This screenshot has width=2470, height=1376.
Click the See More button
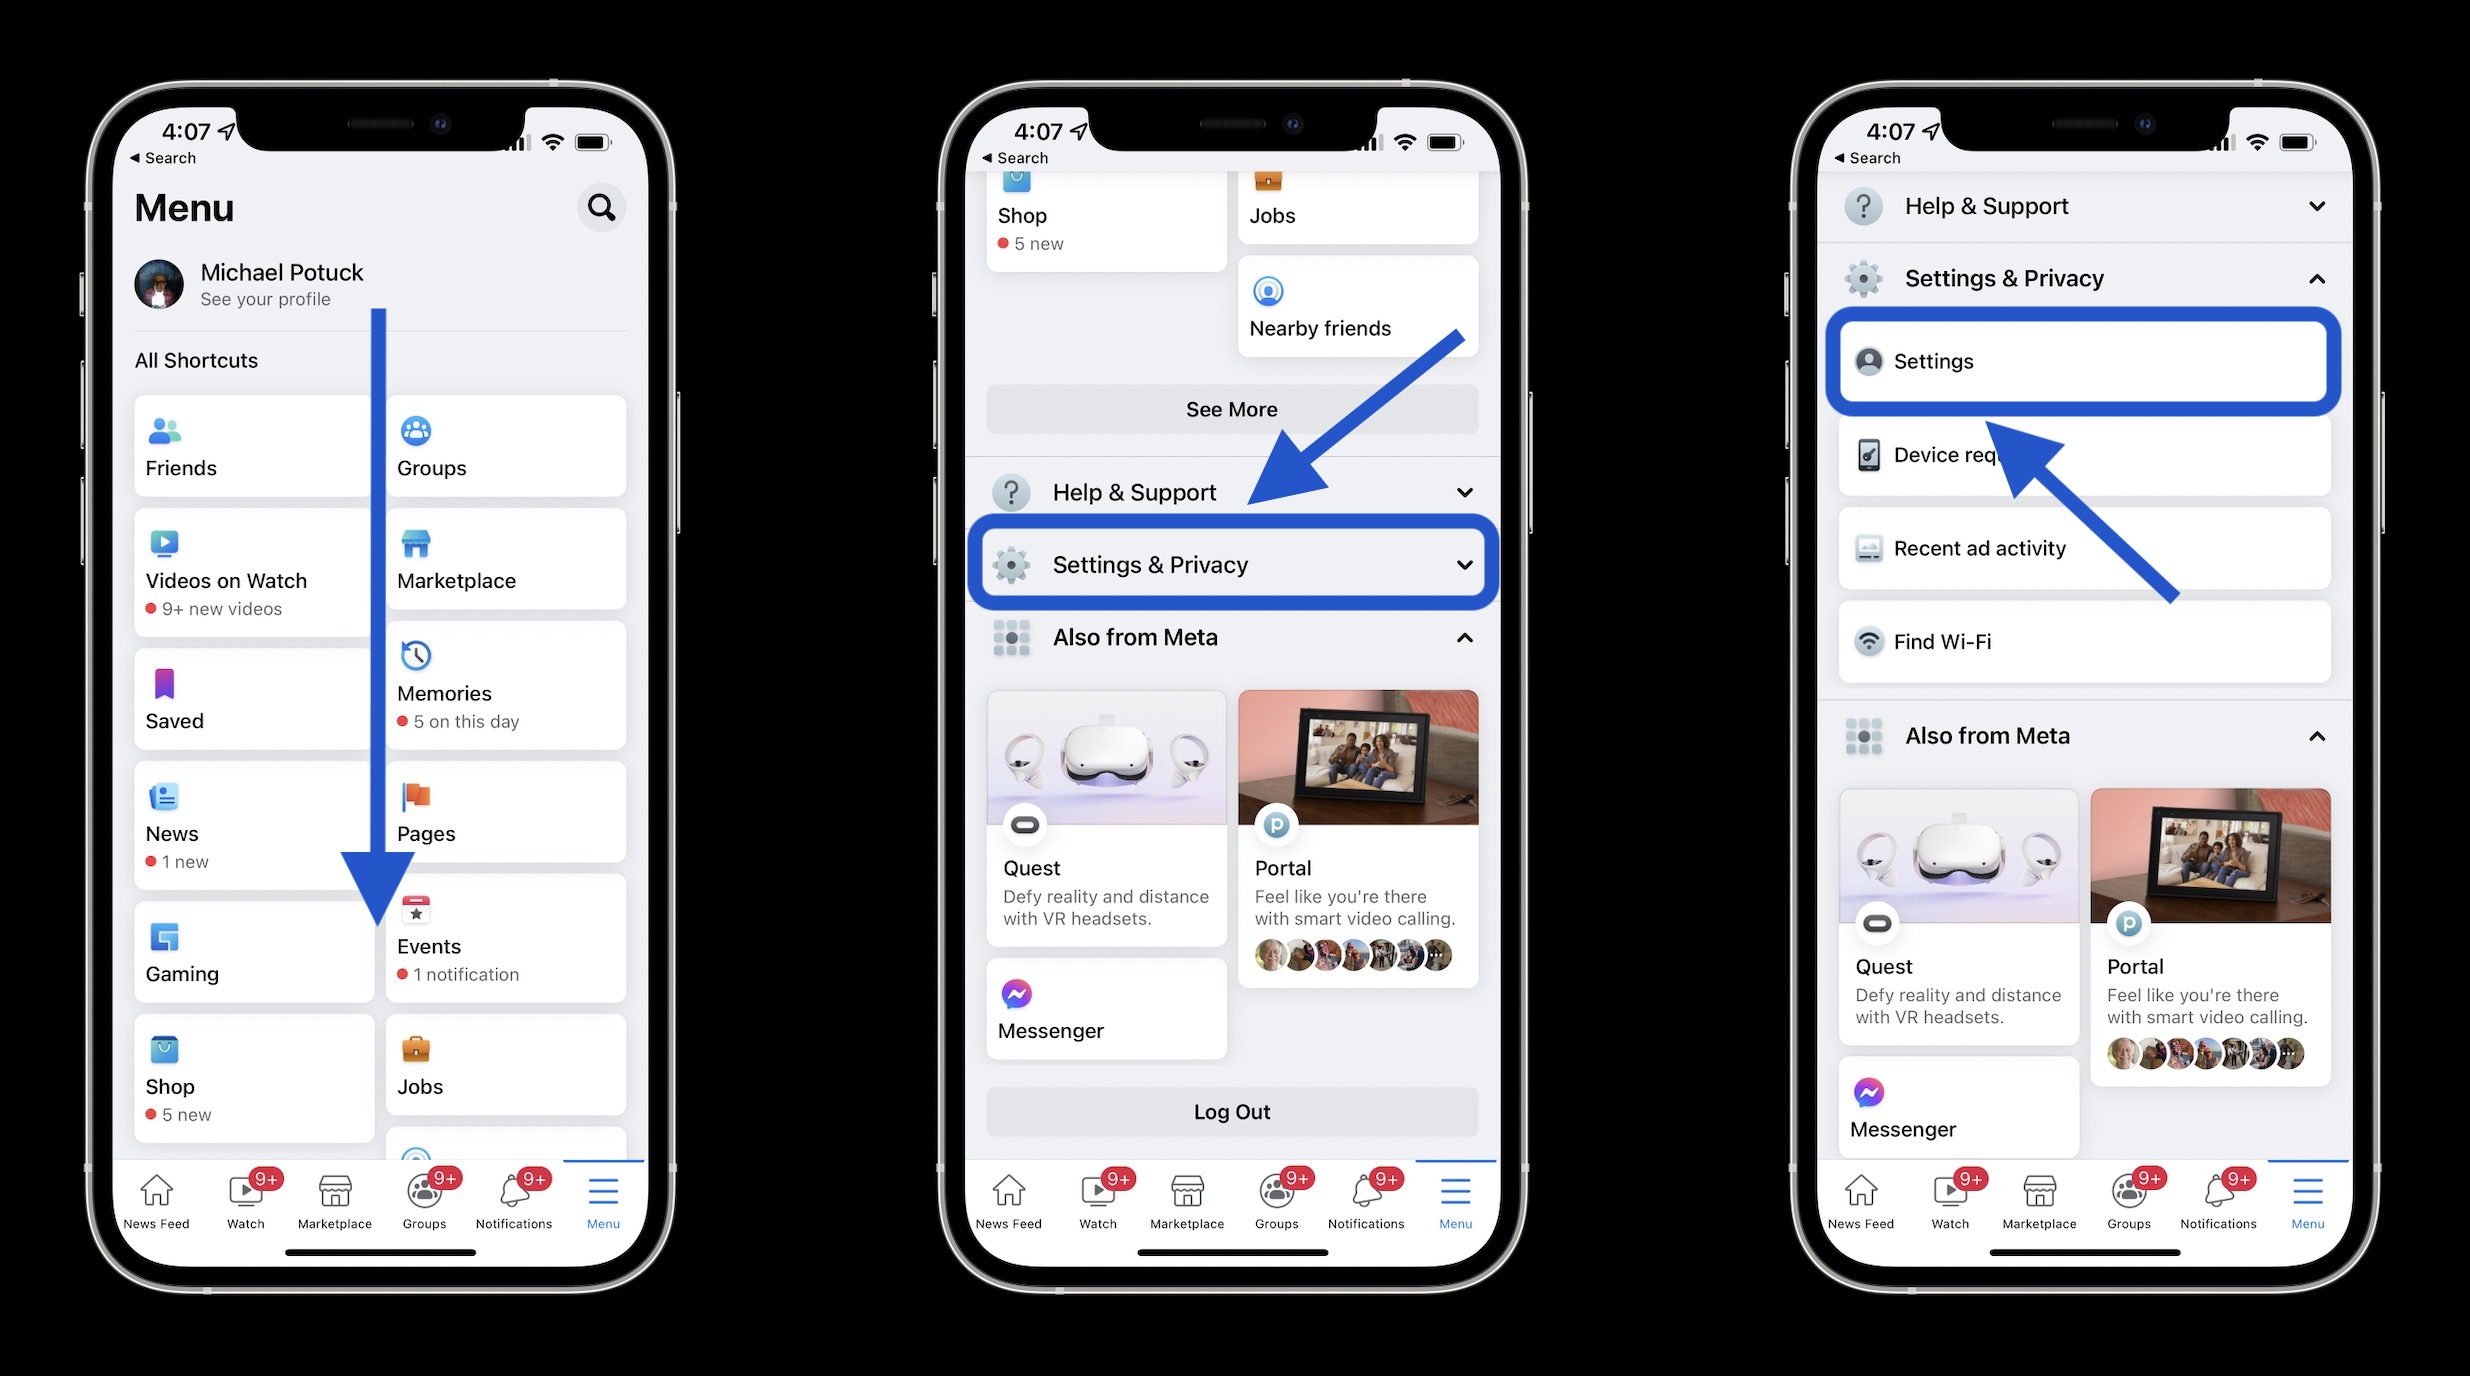click(1232, 408)
